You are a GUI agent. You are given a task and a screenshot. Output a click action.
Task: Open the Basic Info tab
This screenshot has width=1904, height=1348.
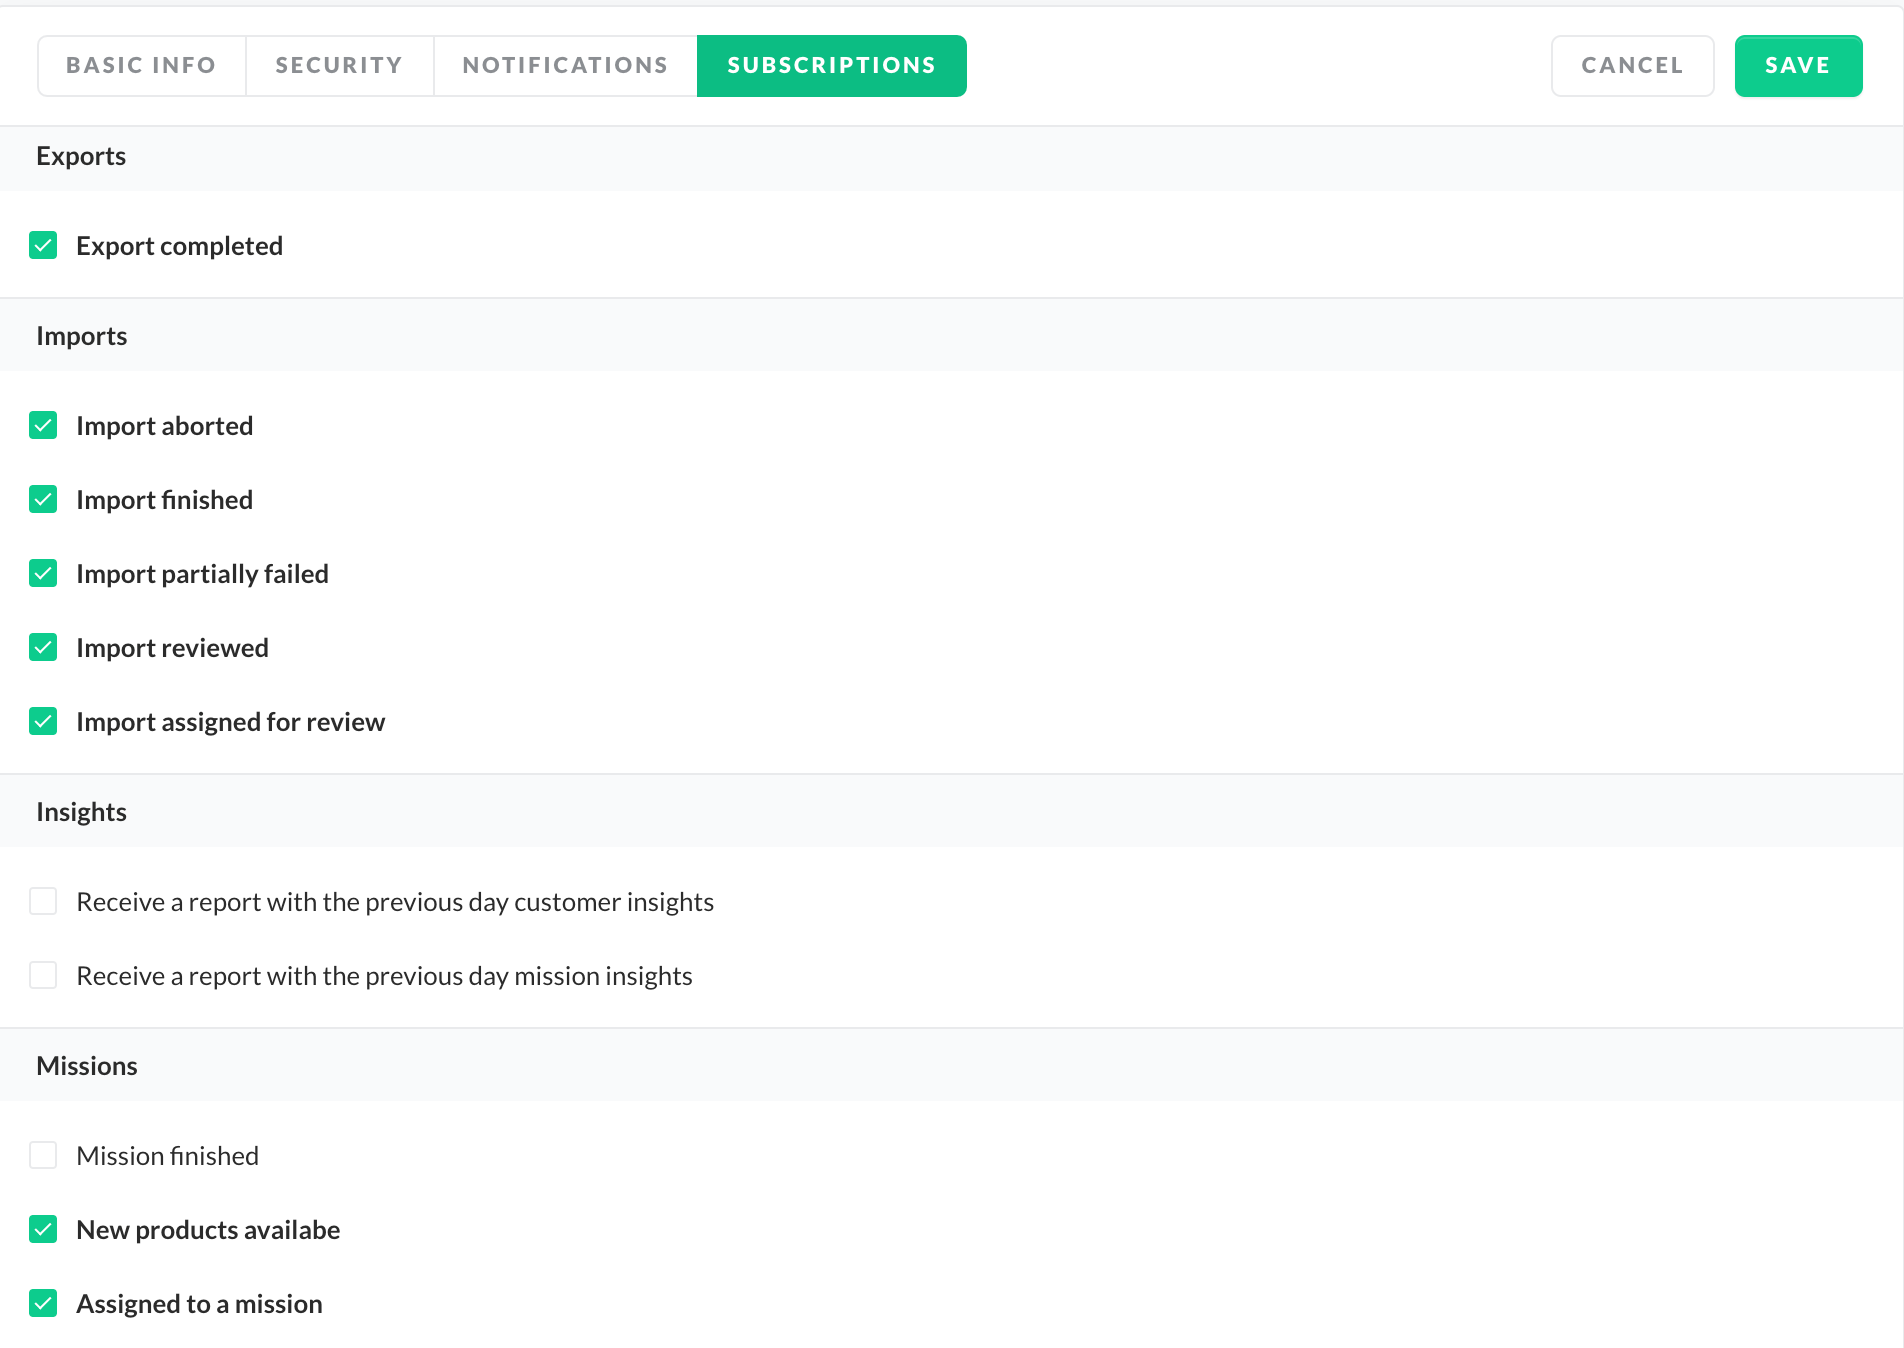click(141, 66)
